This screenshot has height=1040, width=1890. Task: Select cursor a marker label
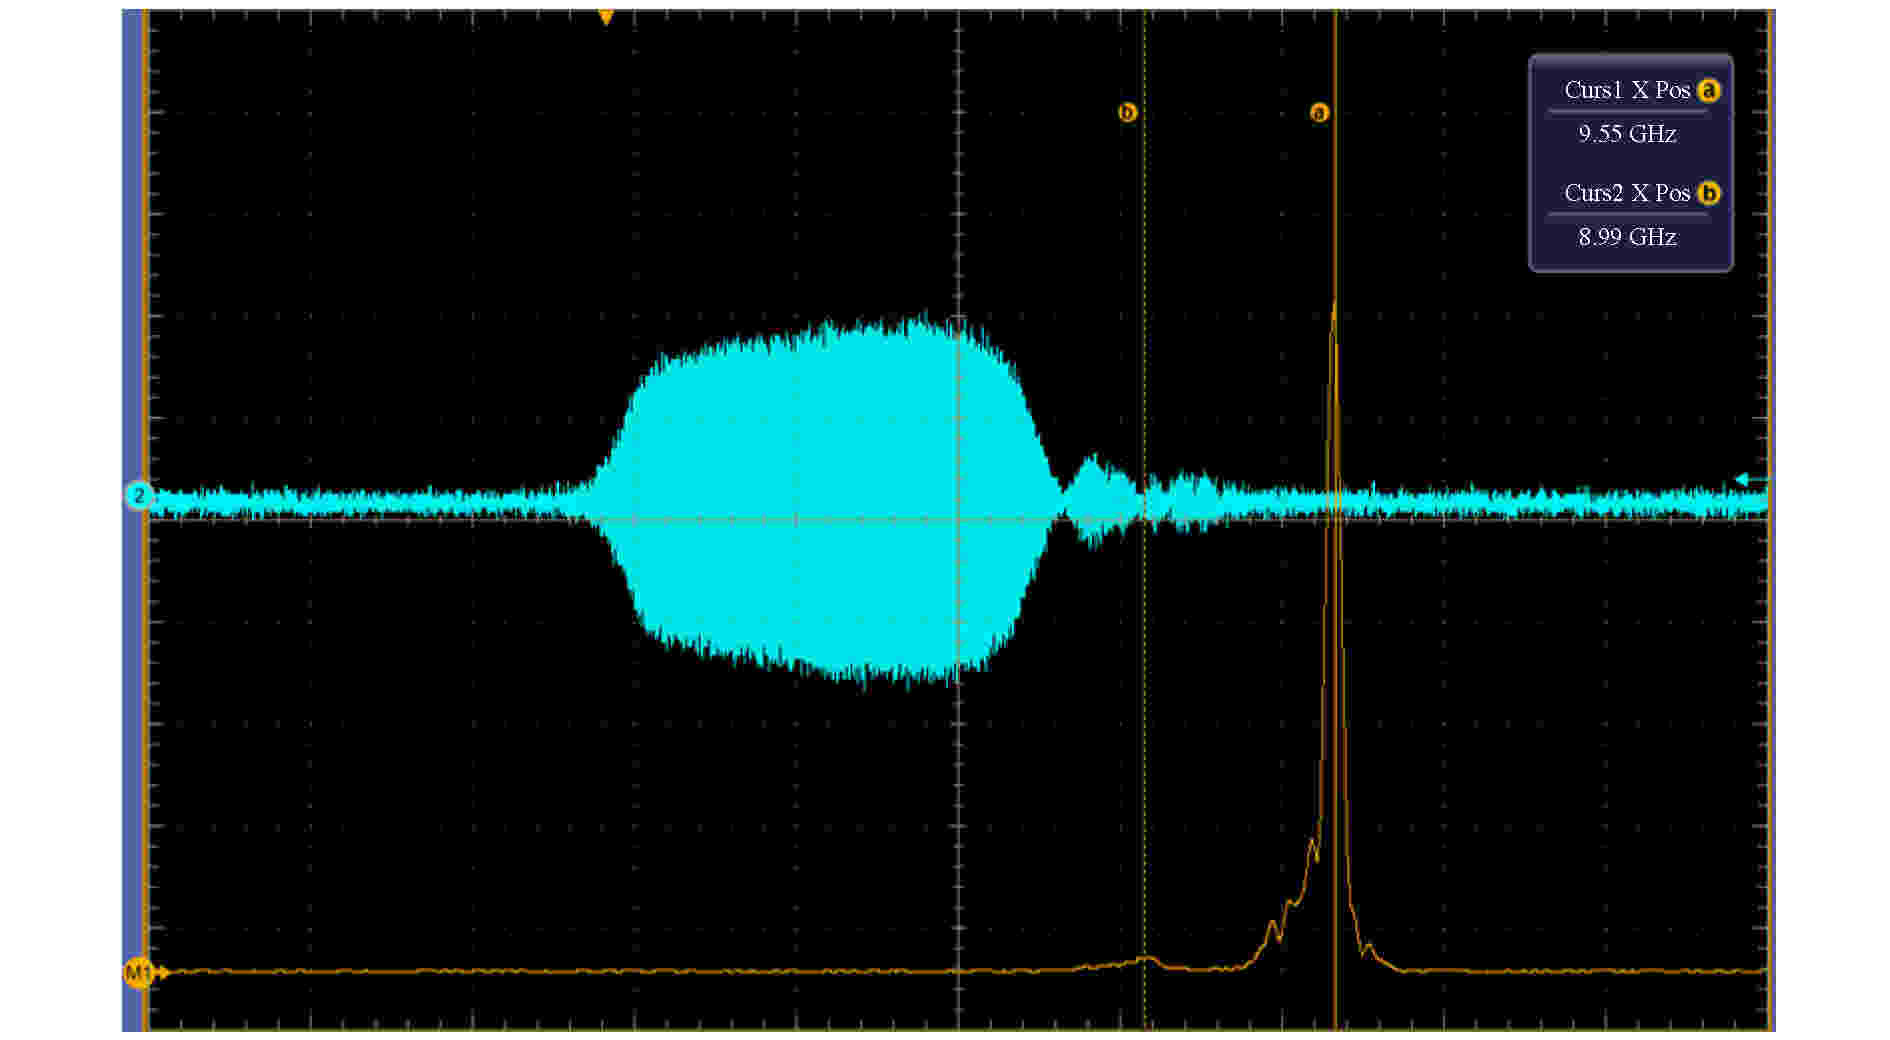tap(1319, 112)
